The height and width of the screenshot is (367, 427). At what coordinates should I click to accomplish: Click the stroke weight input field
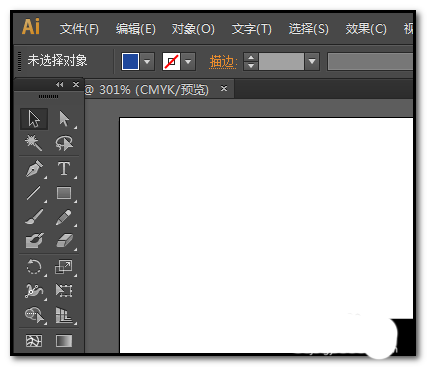click(x=281, y=61)
